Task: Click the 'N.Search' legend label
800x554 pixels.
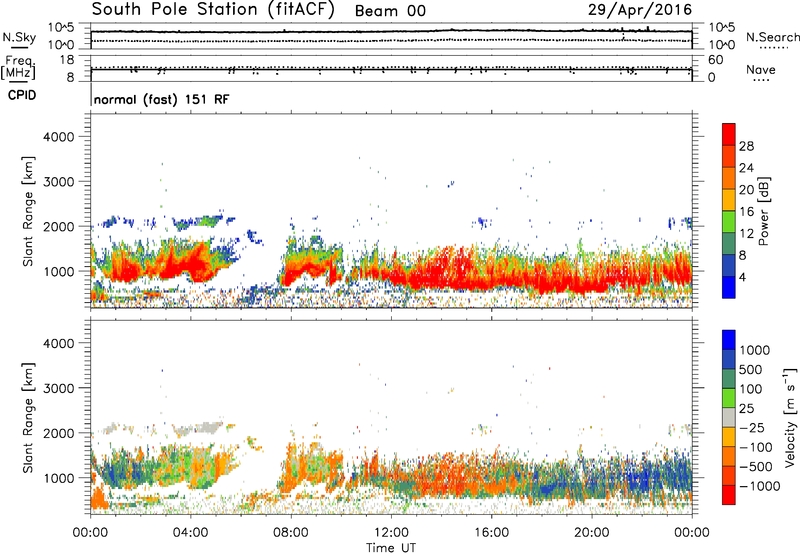Action: [x=772, y=37]
